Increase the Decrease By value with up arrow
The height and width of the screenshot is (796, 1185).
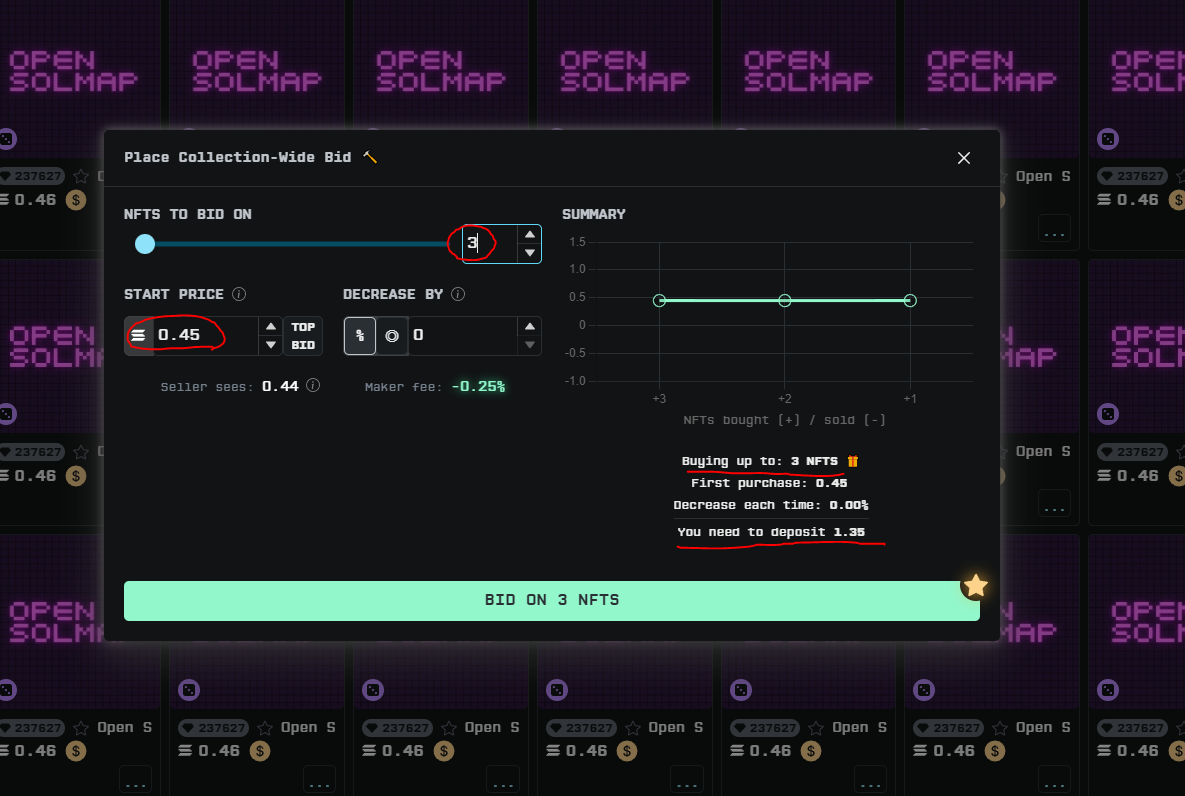[x=530, y=327]
